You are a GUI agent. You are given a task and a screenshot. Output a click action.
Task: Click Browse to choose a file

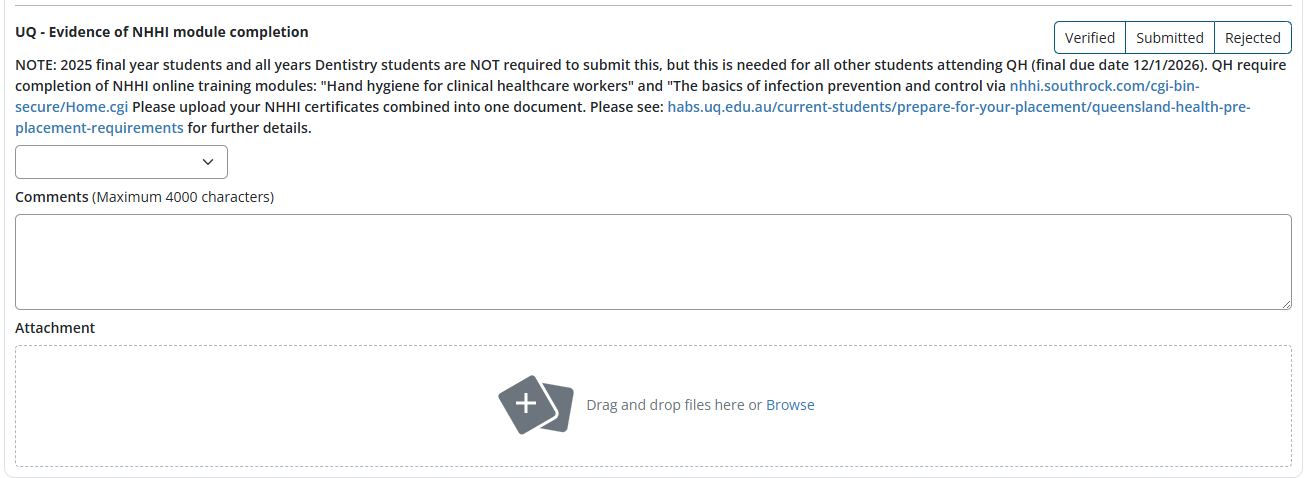(x=790, y=405)
